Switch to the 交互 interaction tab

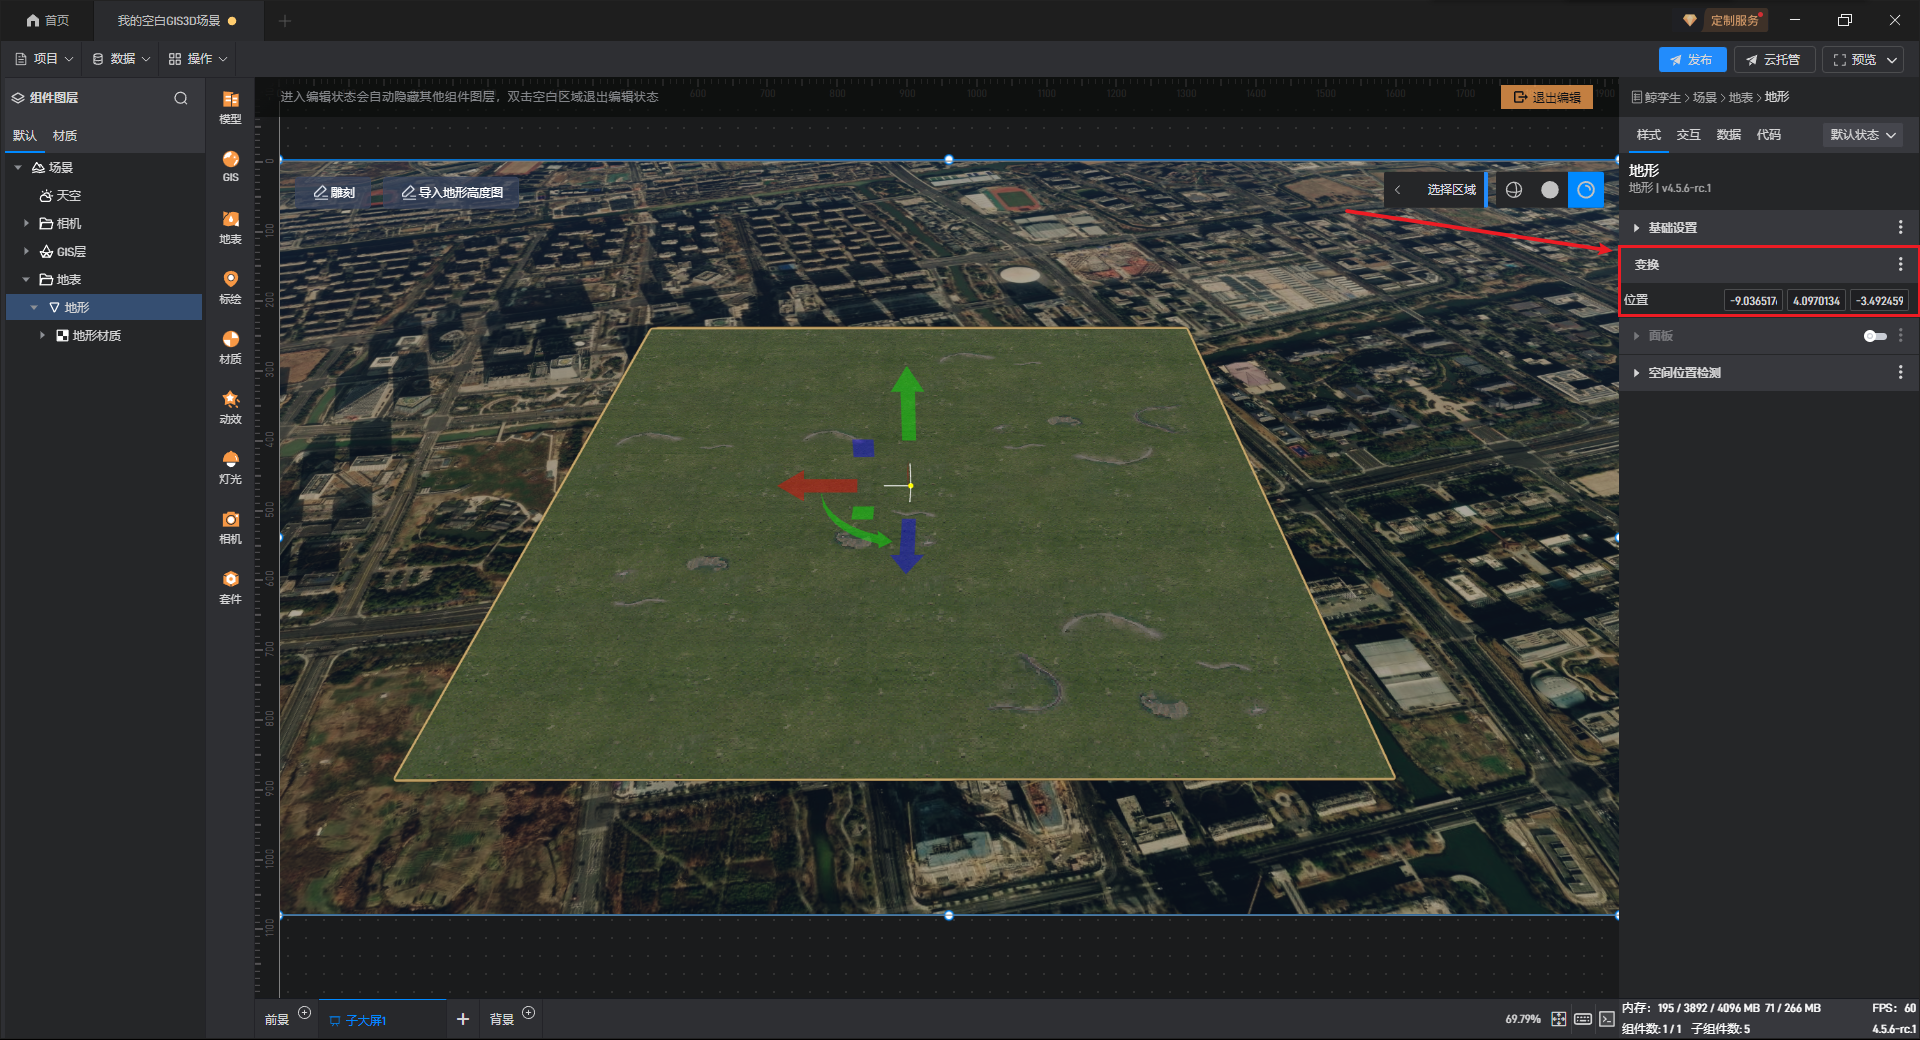pyautogui.click(x=1689, y=135)
